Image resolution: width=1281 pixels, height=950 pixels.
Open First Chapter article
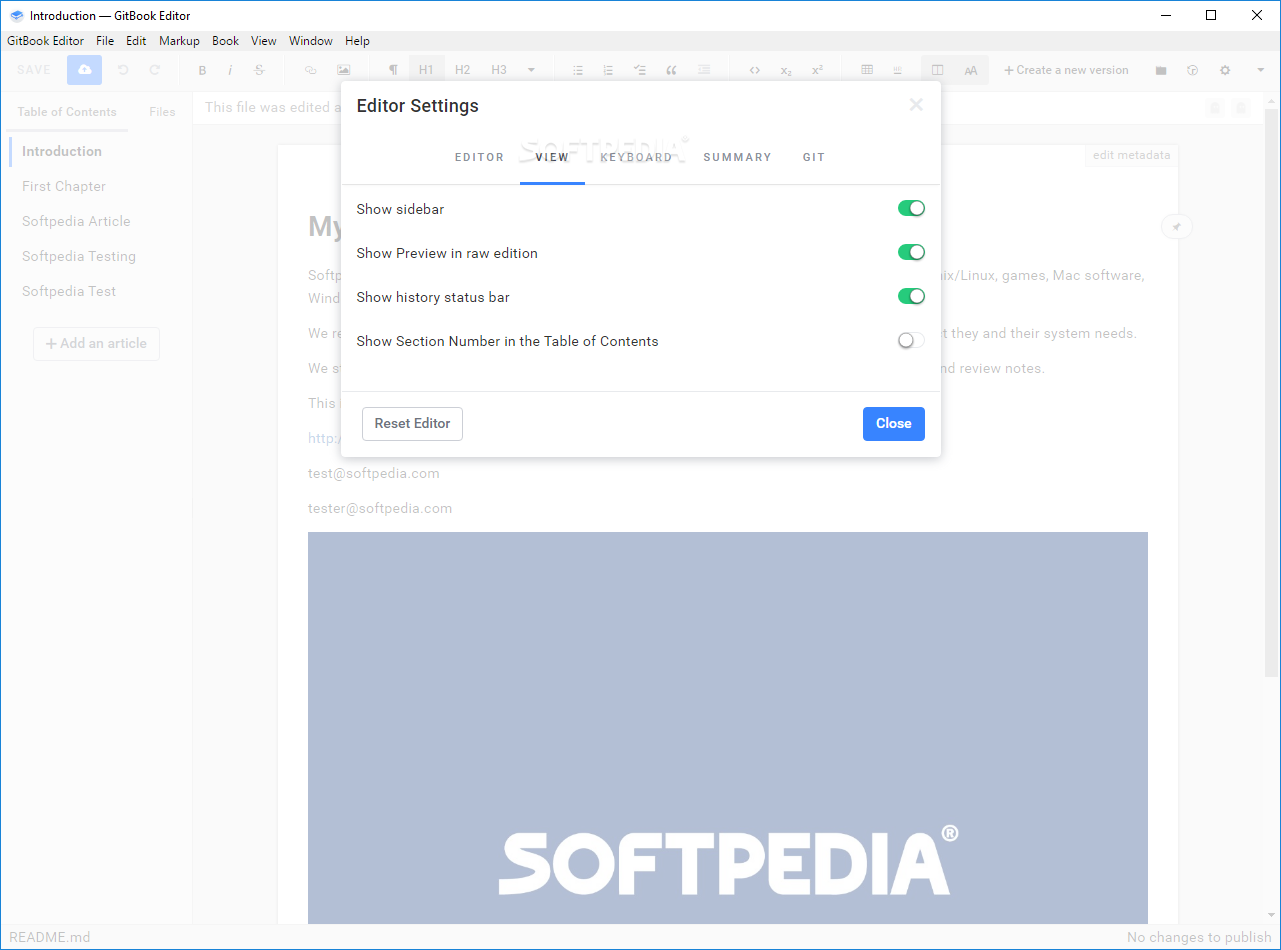64,186
